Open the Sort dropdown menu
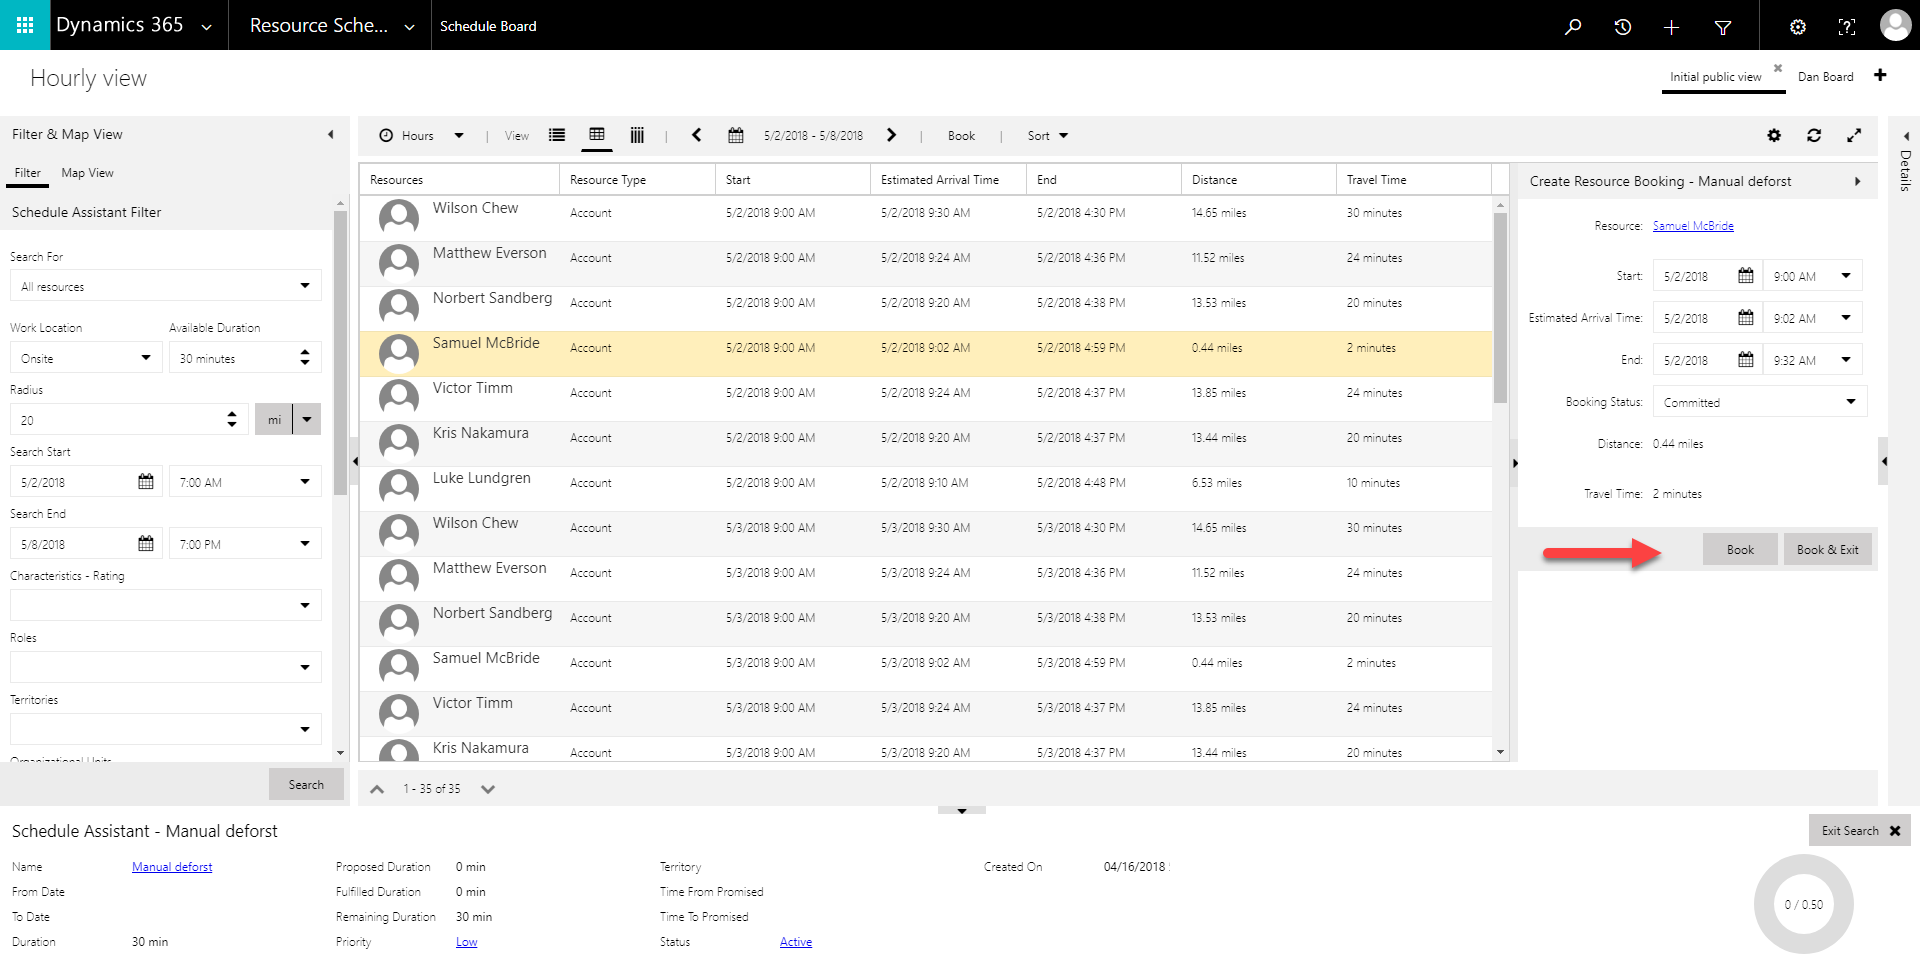 1047,136
